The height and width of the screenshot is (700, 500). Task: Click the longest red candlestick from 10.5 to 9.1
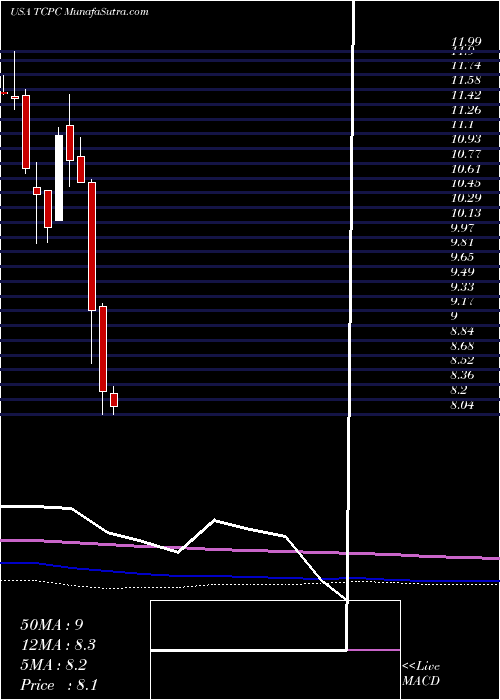92,246
